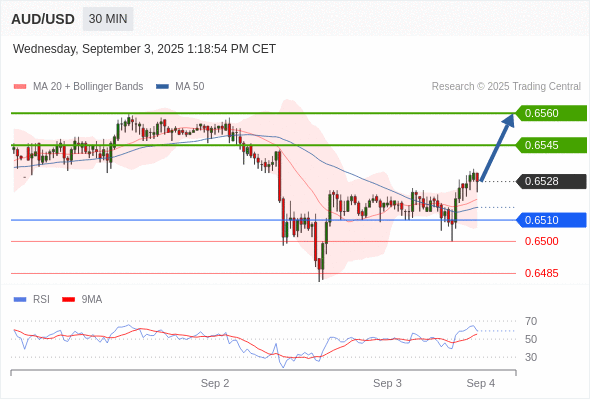Select the 0.6560 resistance price tag
The image size is (590, 400).
551,113
